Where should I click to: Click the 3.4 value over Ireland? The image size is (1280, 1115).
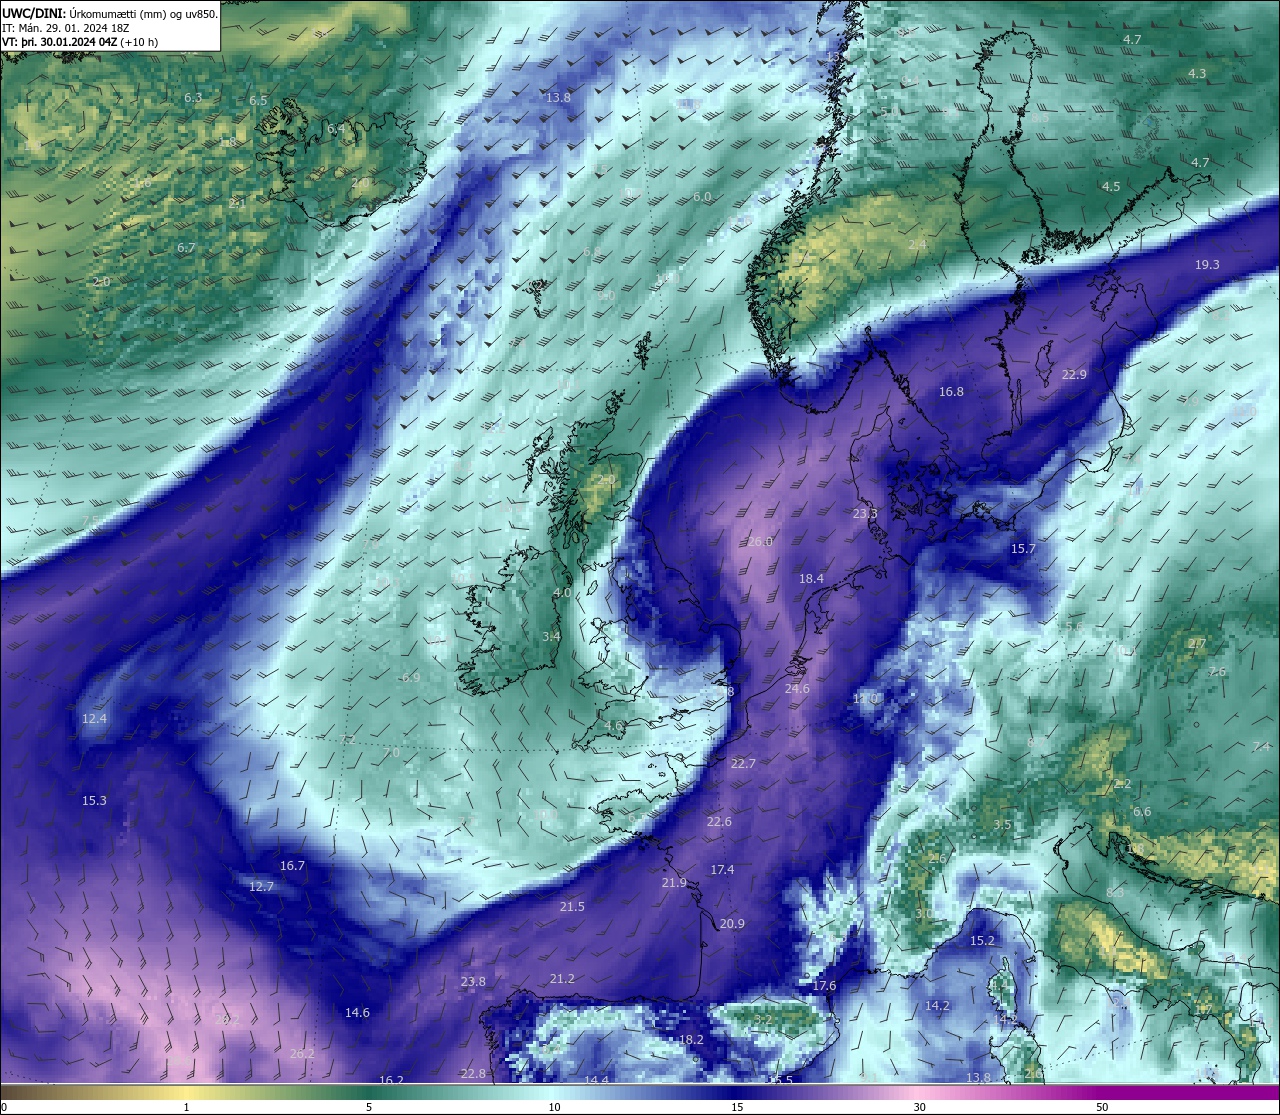tap(551, 637)
